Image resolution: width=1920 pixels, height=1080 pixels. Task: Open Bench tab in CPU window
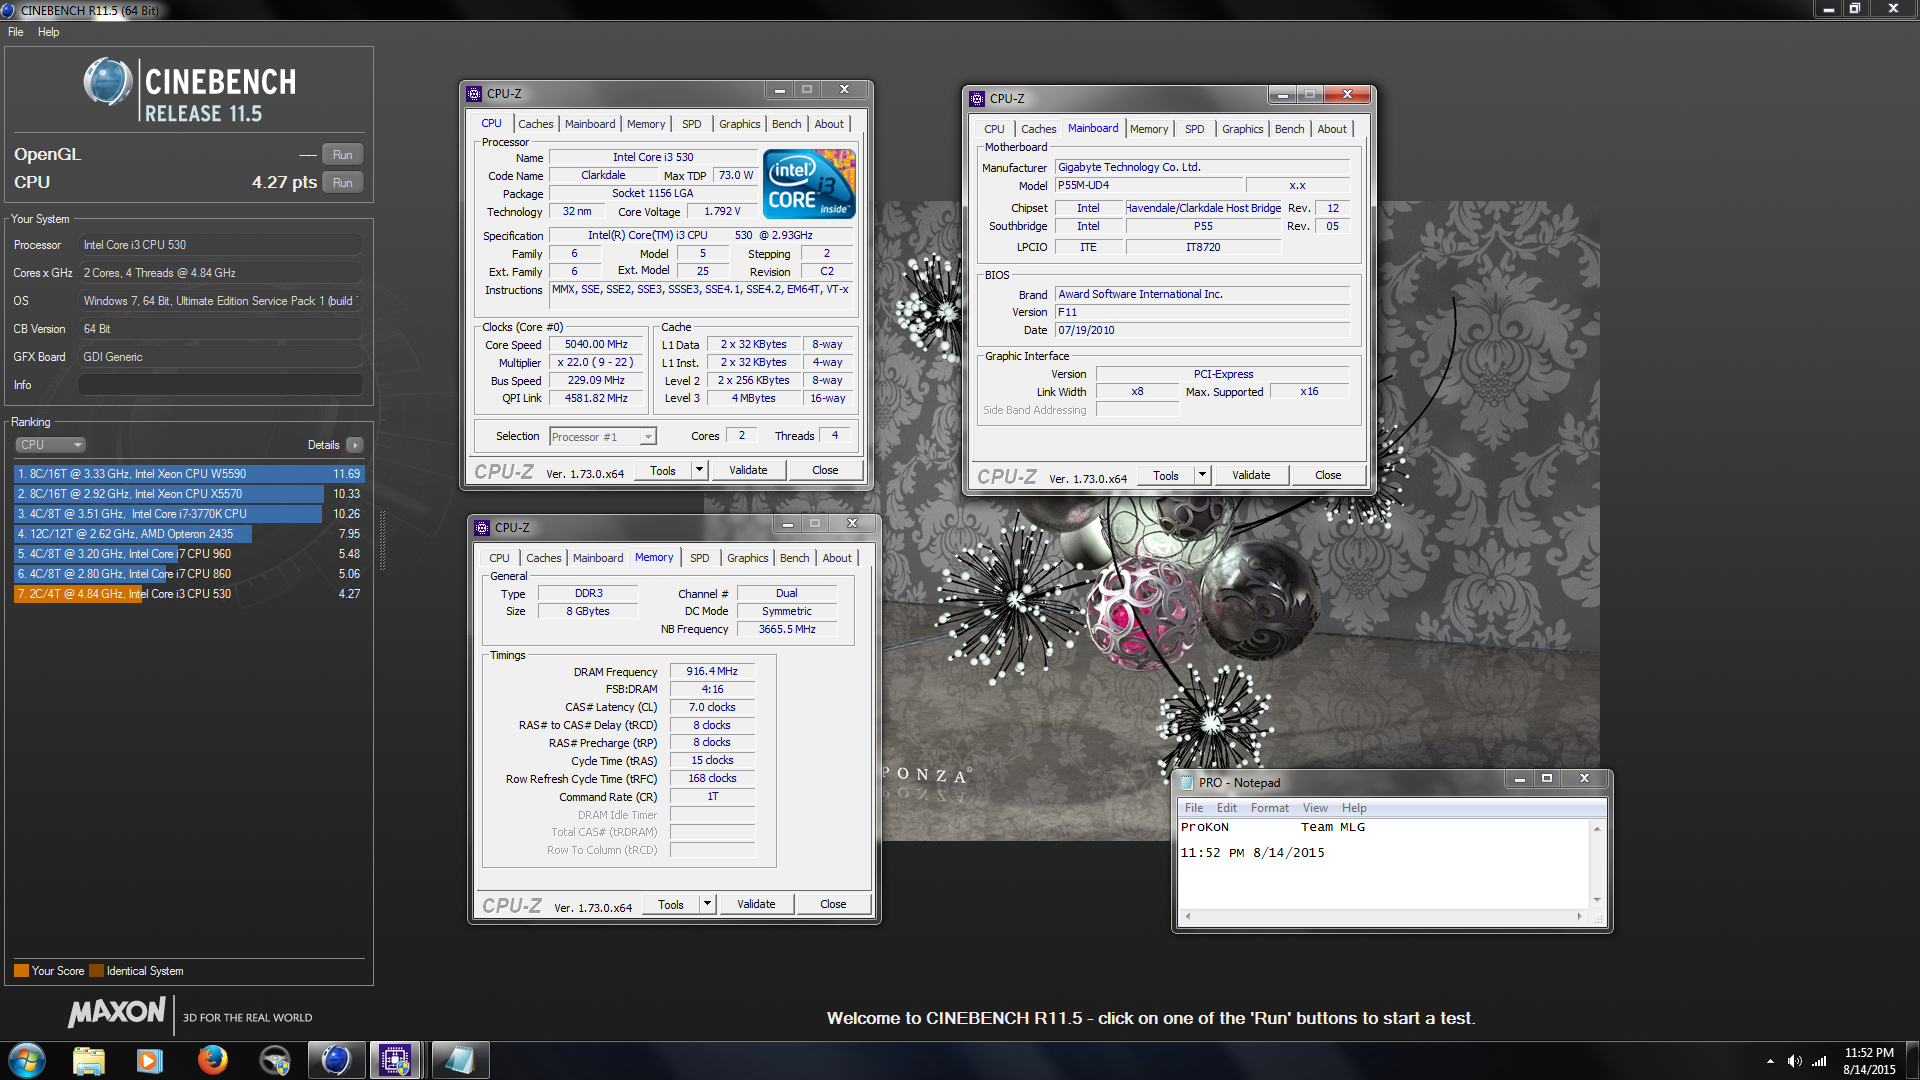787,124
